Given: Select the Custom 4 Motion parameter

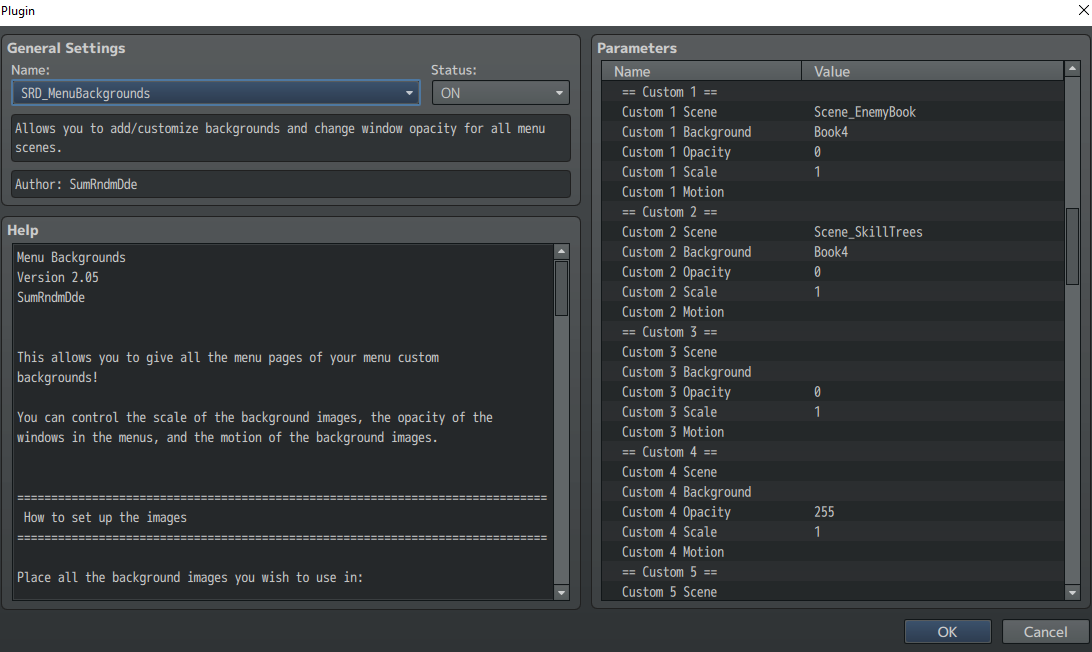Looking at the screenshot, I should 833,552.
